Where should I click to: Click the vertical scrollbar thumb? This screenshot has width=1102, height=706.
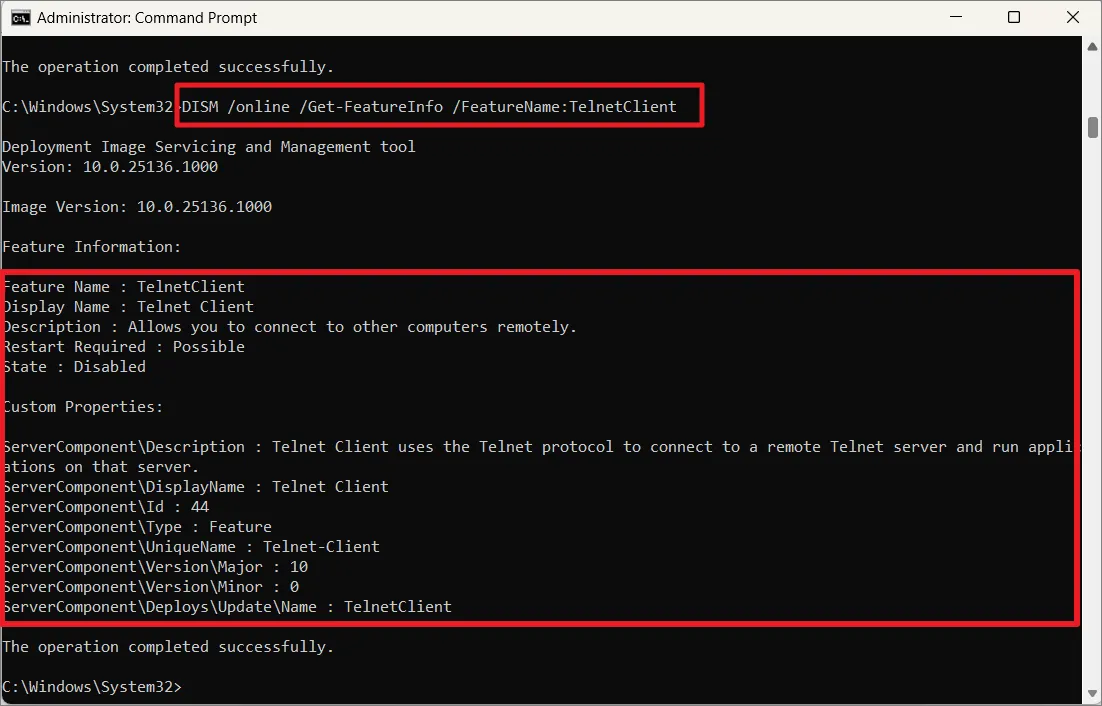(1093, 129)
